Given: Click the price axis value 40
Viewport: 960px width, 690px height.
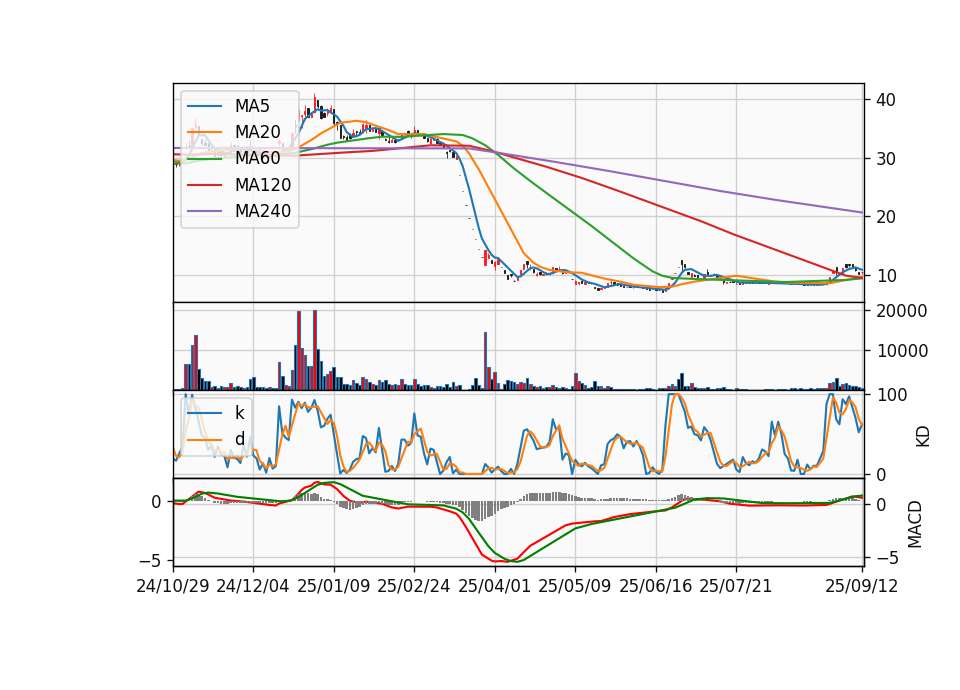Looking at the screenshot, I should 886,100.
